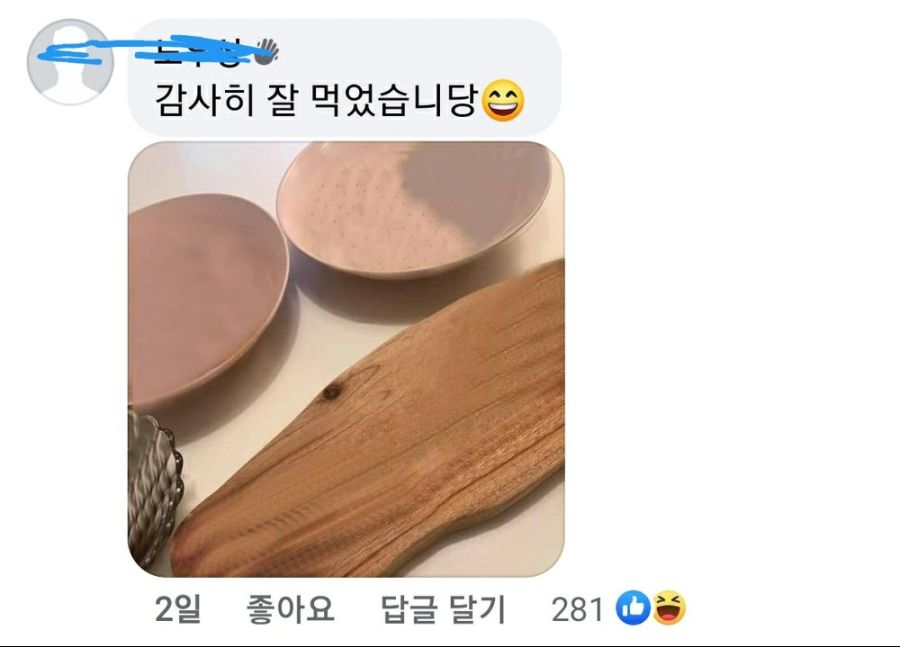
Task: Click the blue thumbs-up reaction icon
Action: click(x=632, y=608)
